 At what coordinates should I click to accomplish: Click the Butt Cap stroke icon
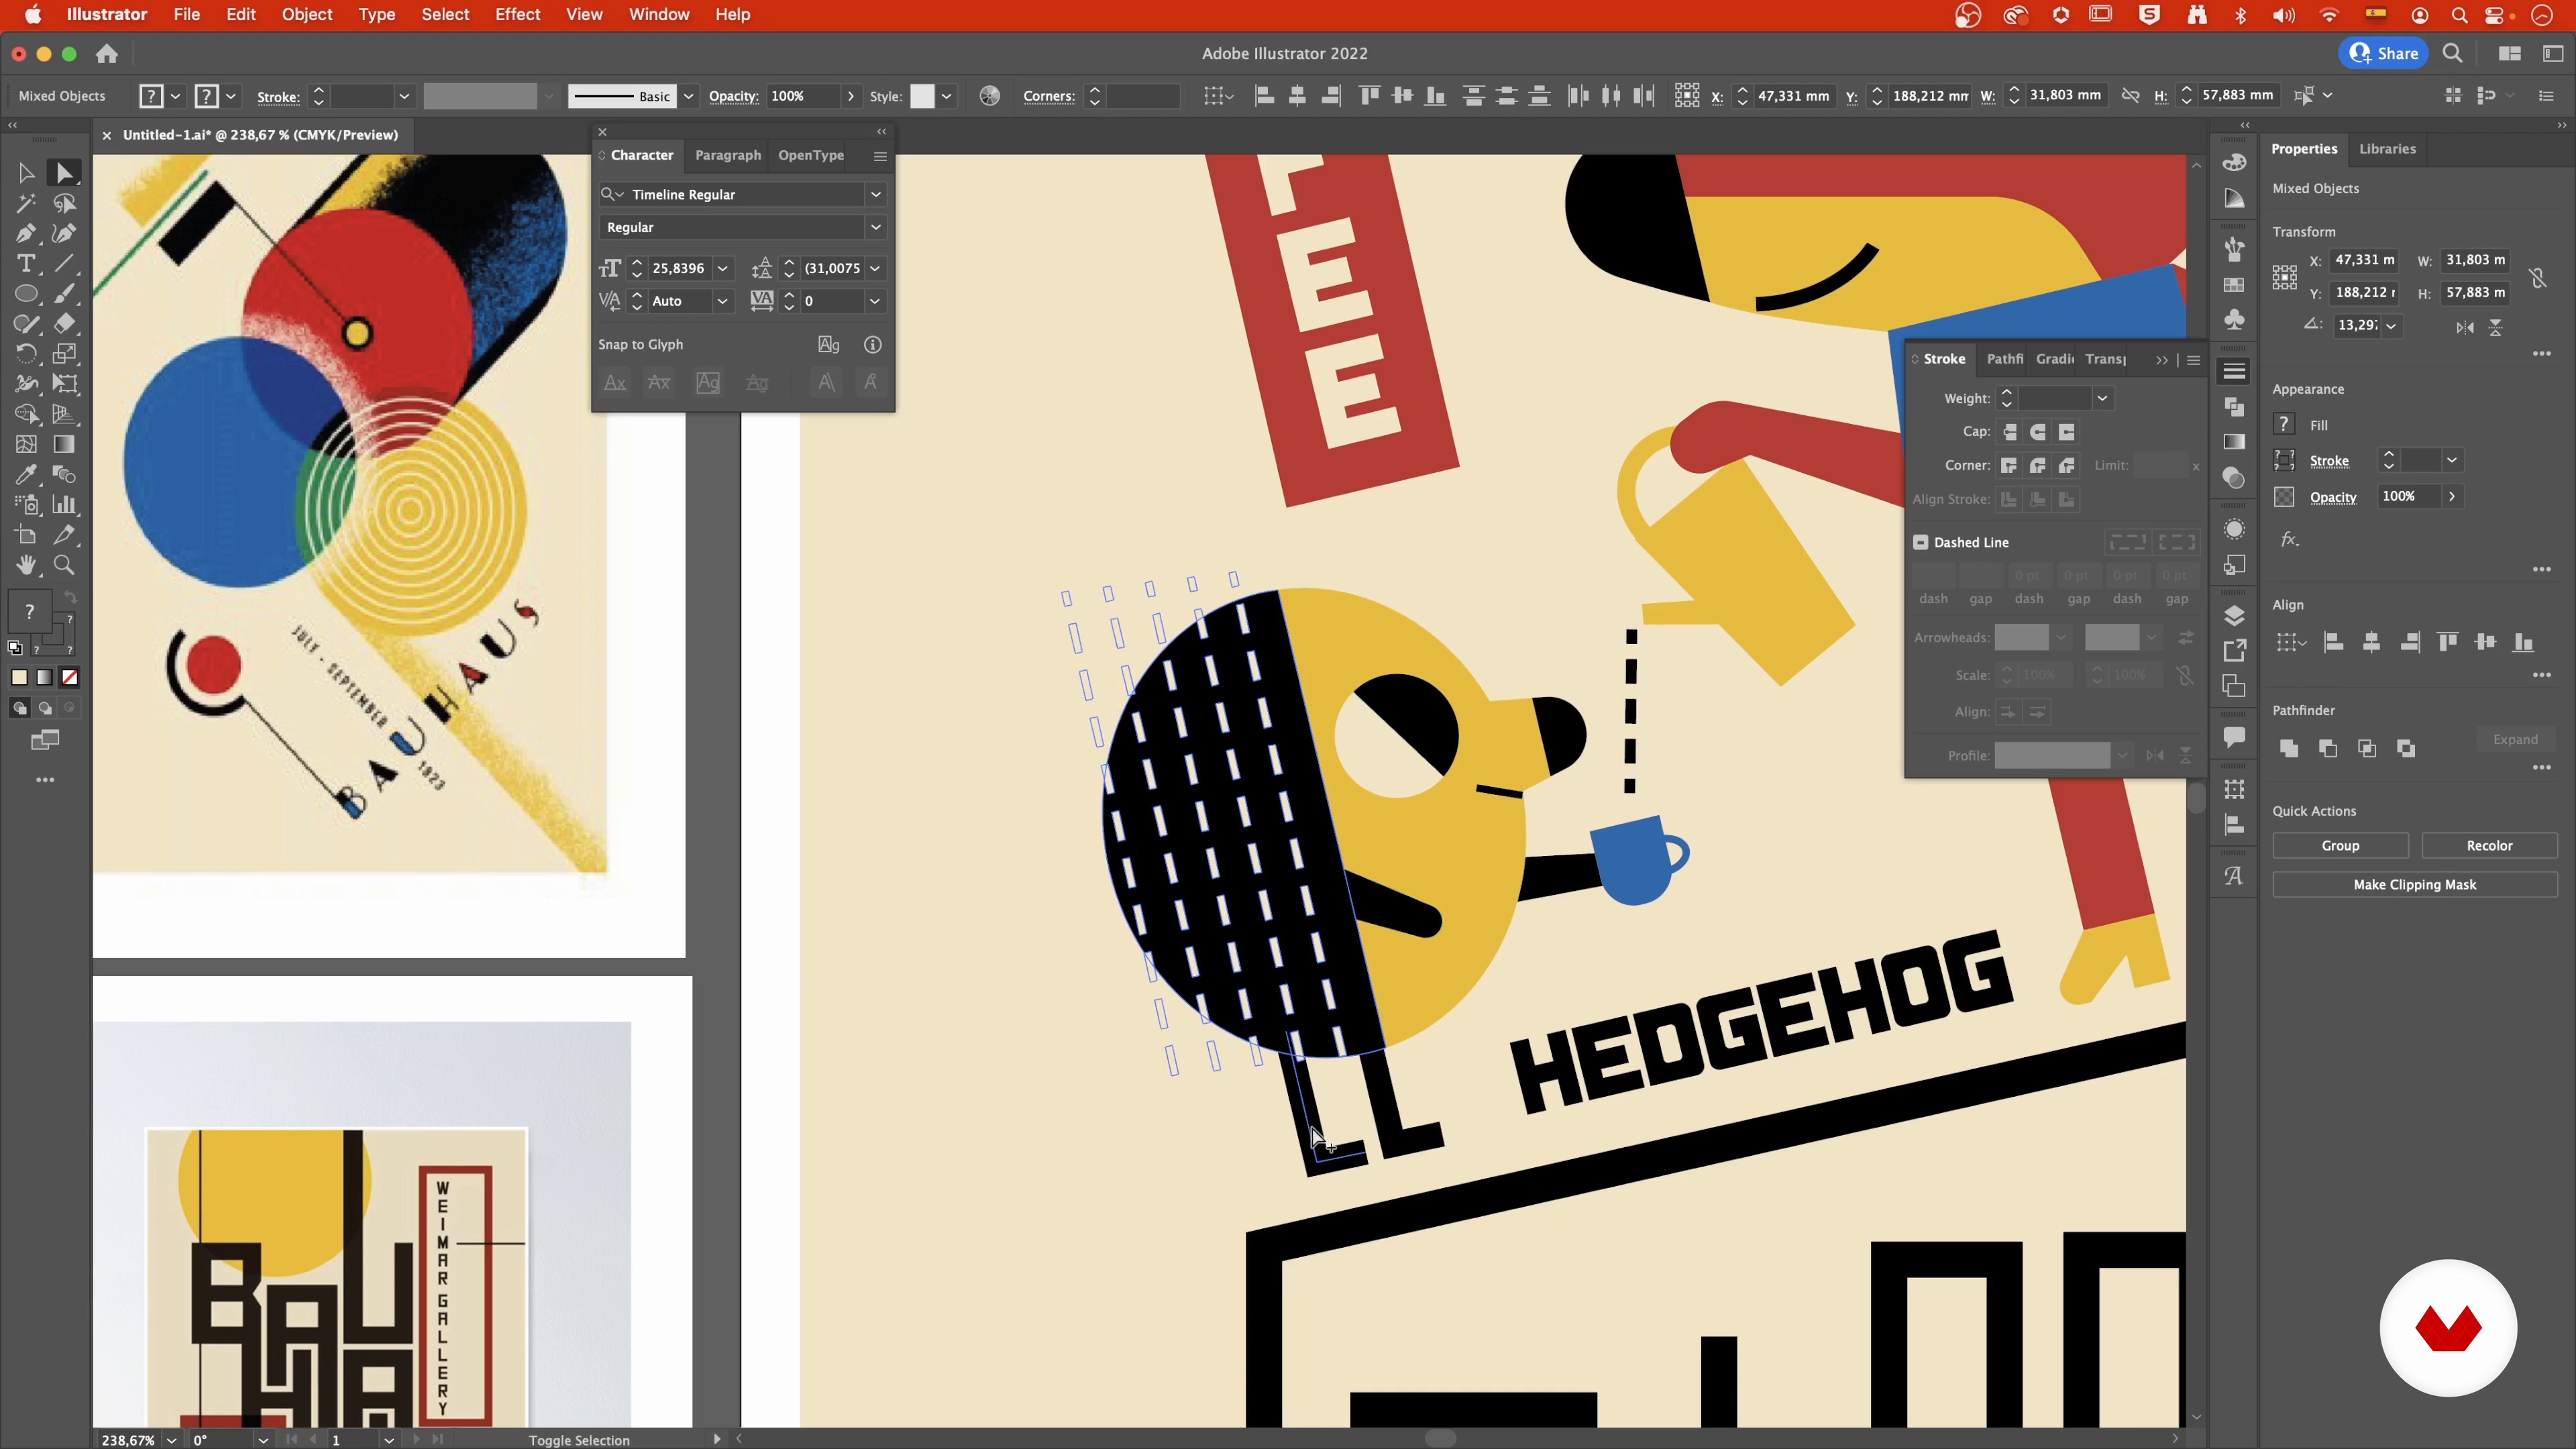click(x=2009, y=432)
